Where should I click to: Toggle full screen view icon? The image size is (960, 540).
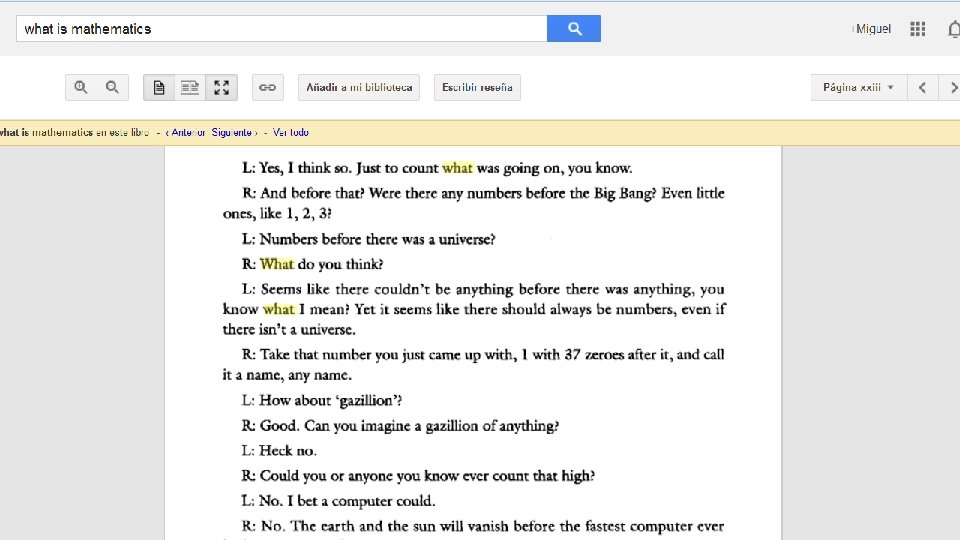point(222,88)
